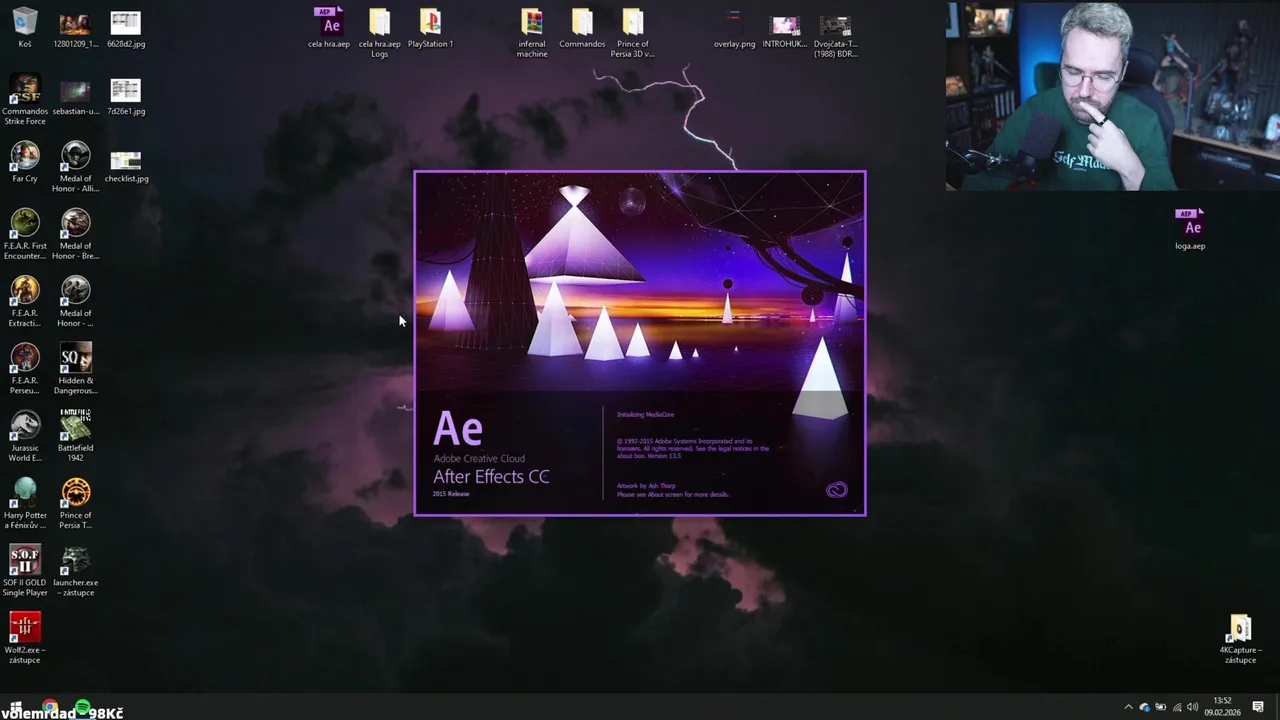Show hidden system tray icons

pos(1129,707)
